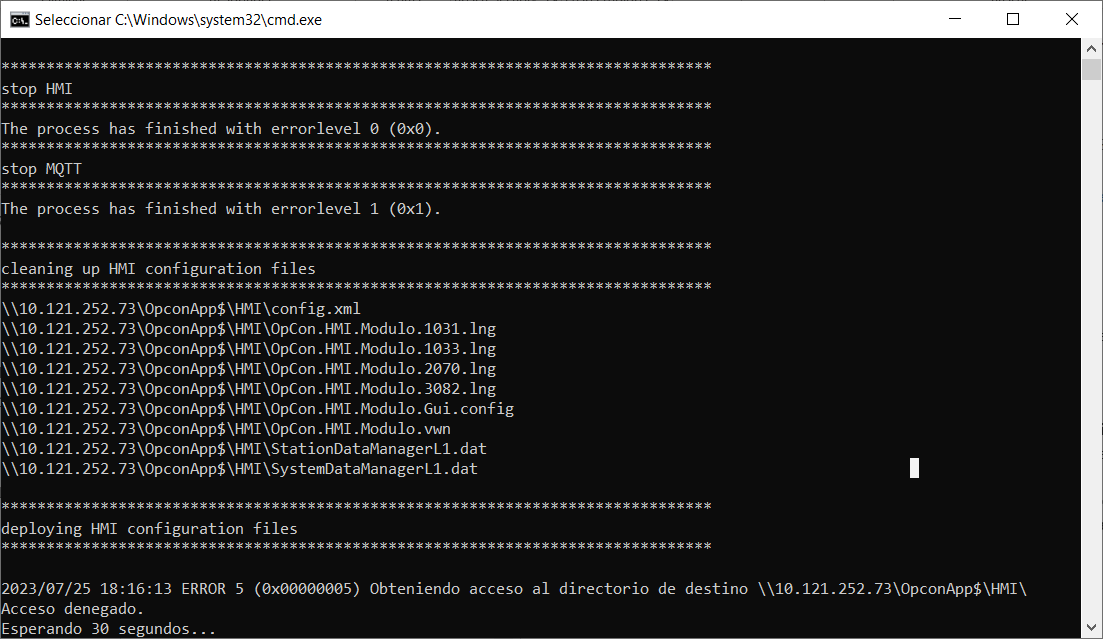1103x639 pixels.
Task: Click the OpCon.HMI.Modulo.1031.lng path line
Action: pyautogui.click(x=248, y=329)
